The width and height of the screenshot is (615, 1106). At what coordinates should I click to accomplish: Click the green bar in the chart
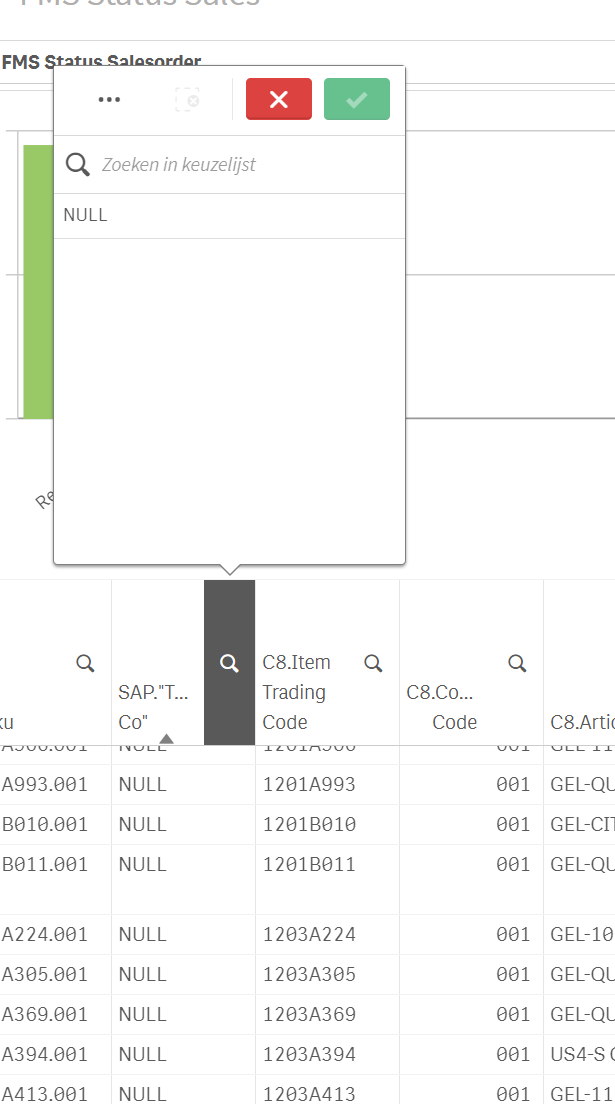pos(38,282)
